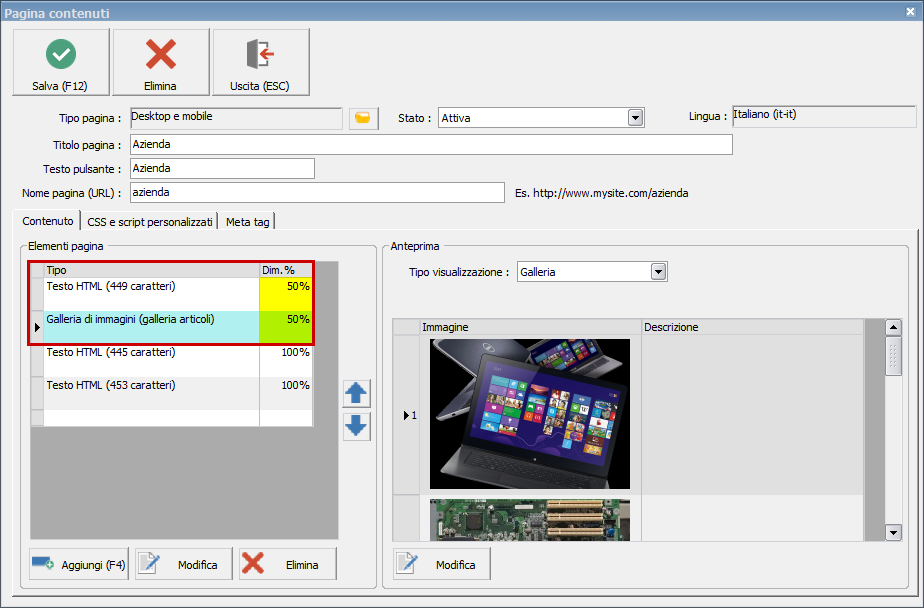Open the Stato dropdown showing Attiva
Image resolution: width=924 pixels, height=608 pixels.
point(635,118)
